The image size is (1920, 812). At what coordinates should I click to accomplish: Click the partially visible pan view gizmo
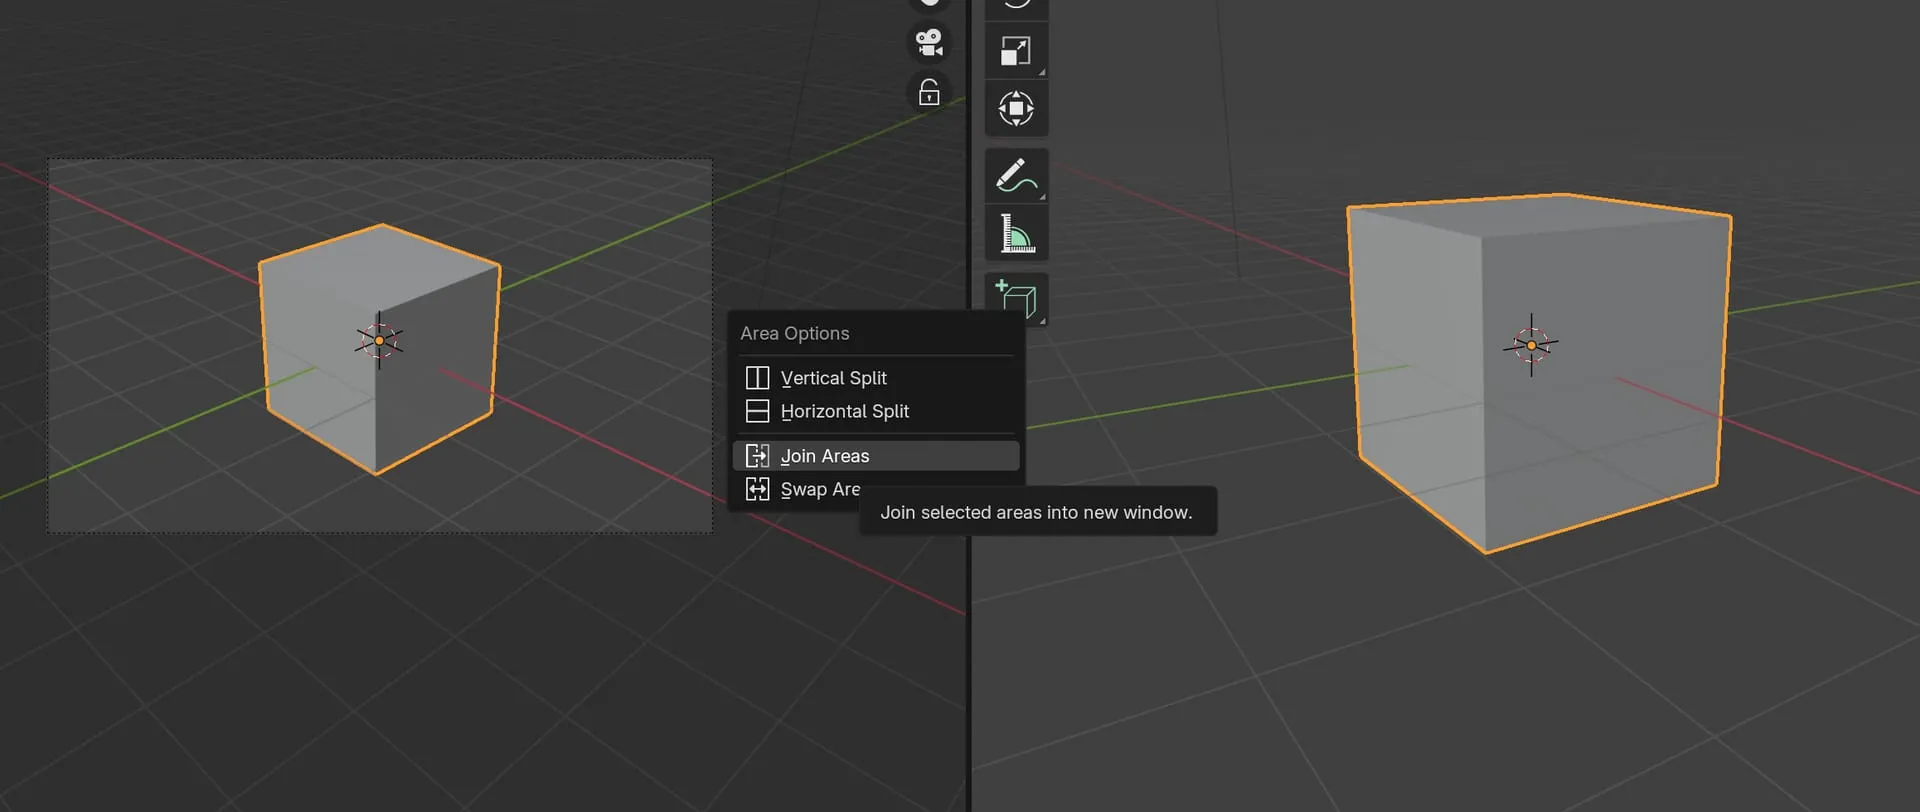[929, 3]
